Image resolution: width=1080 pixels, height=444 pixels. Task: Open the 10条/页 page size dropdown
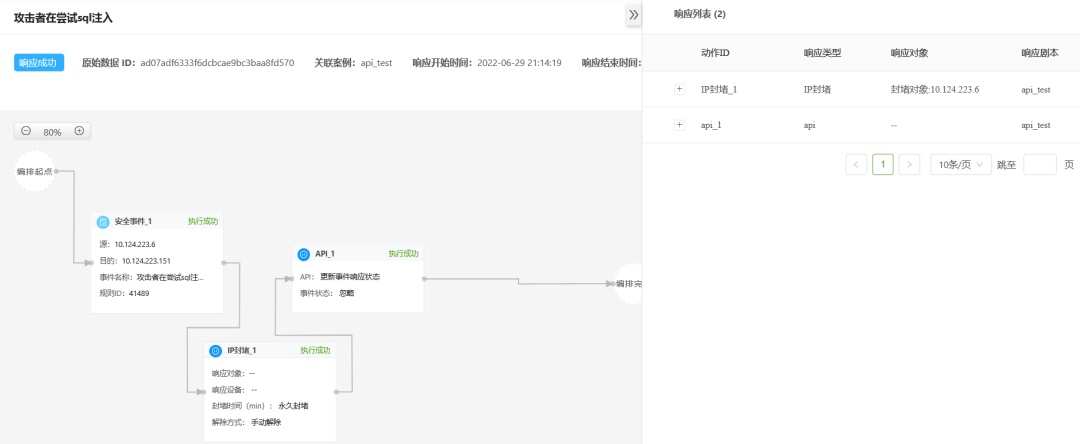[x=961, y=164]
